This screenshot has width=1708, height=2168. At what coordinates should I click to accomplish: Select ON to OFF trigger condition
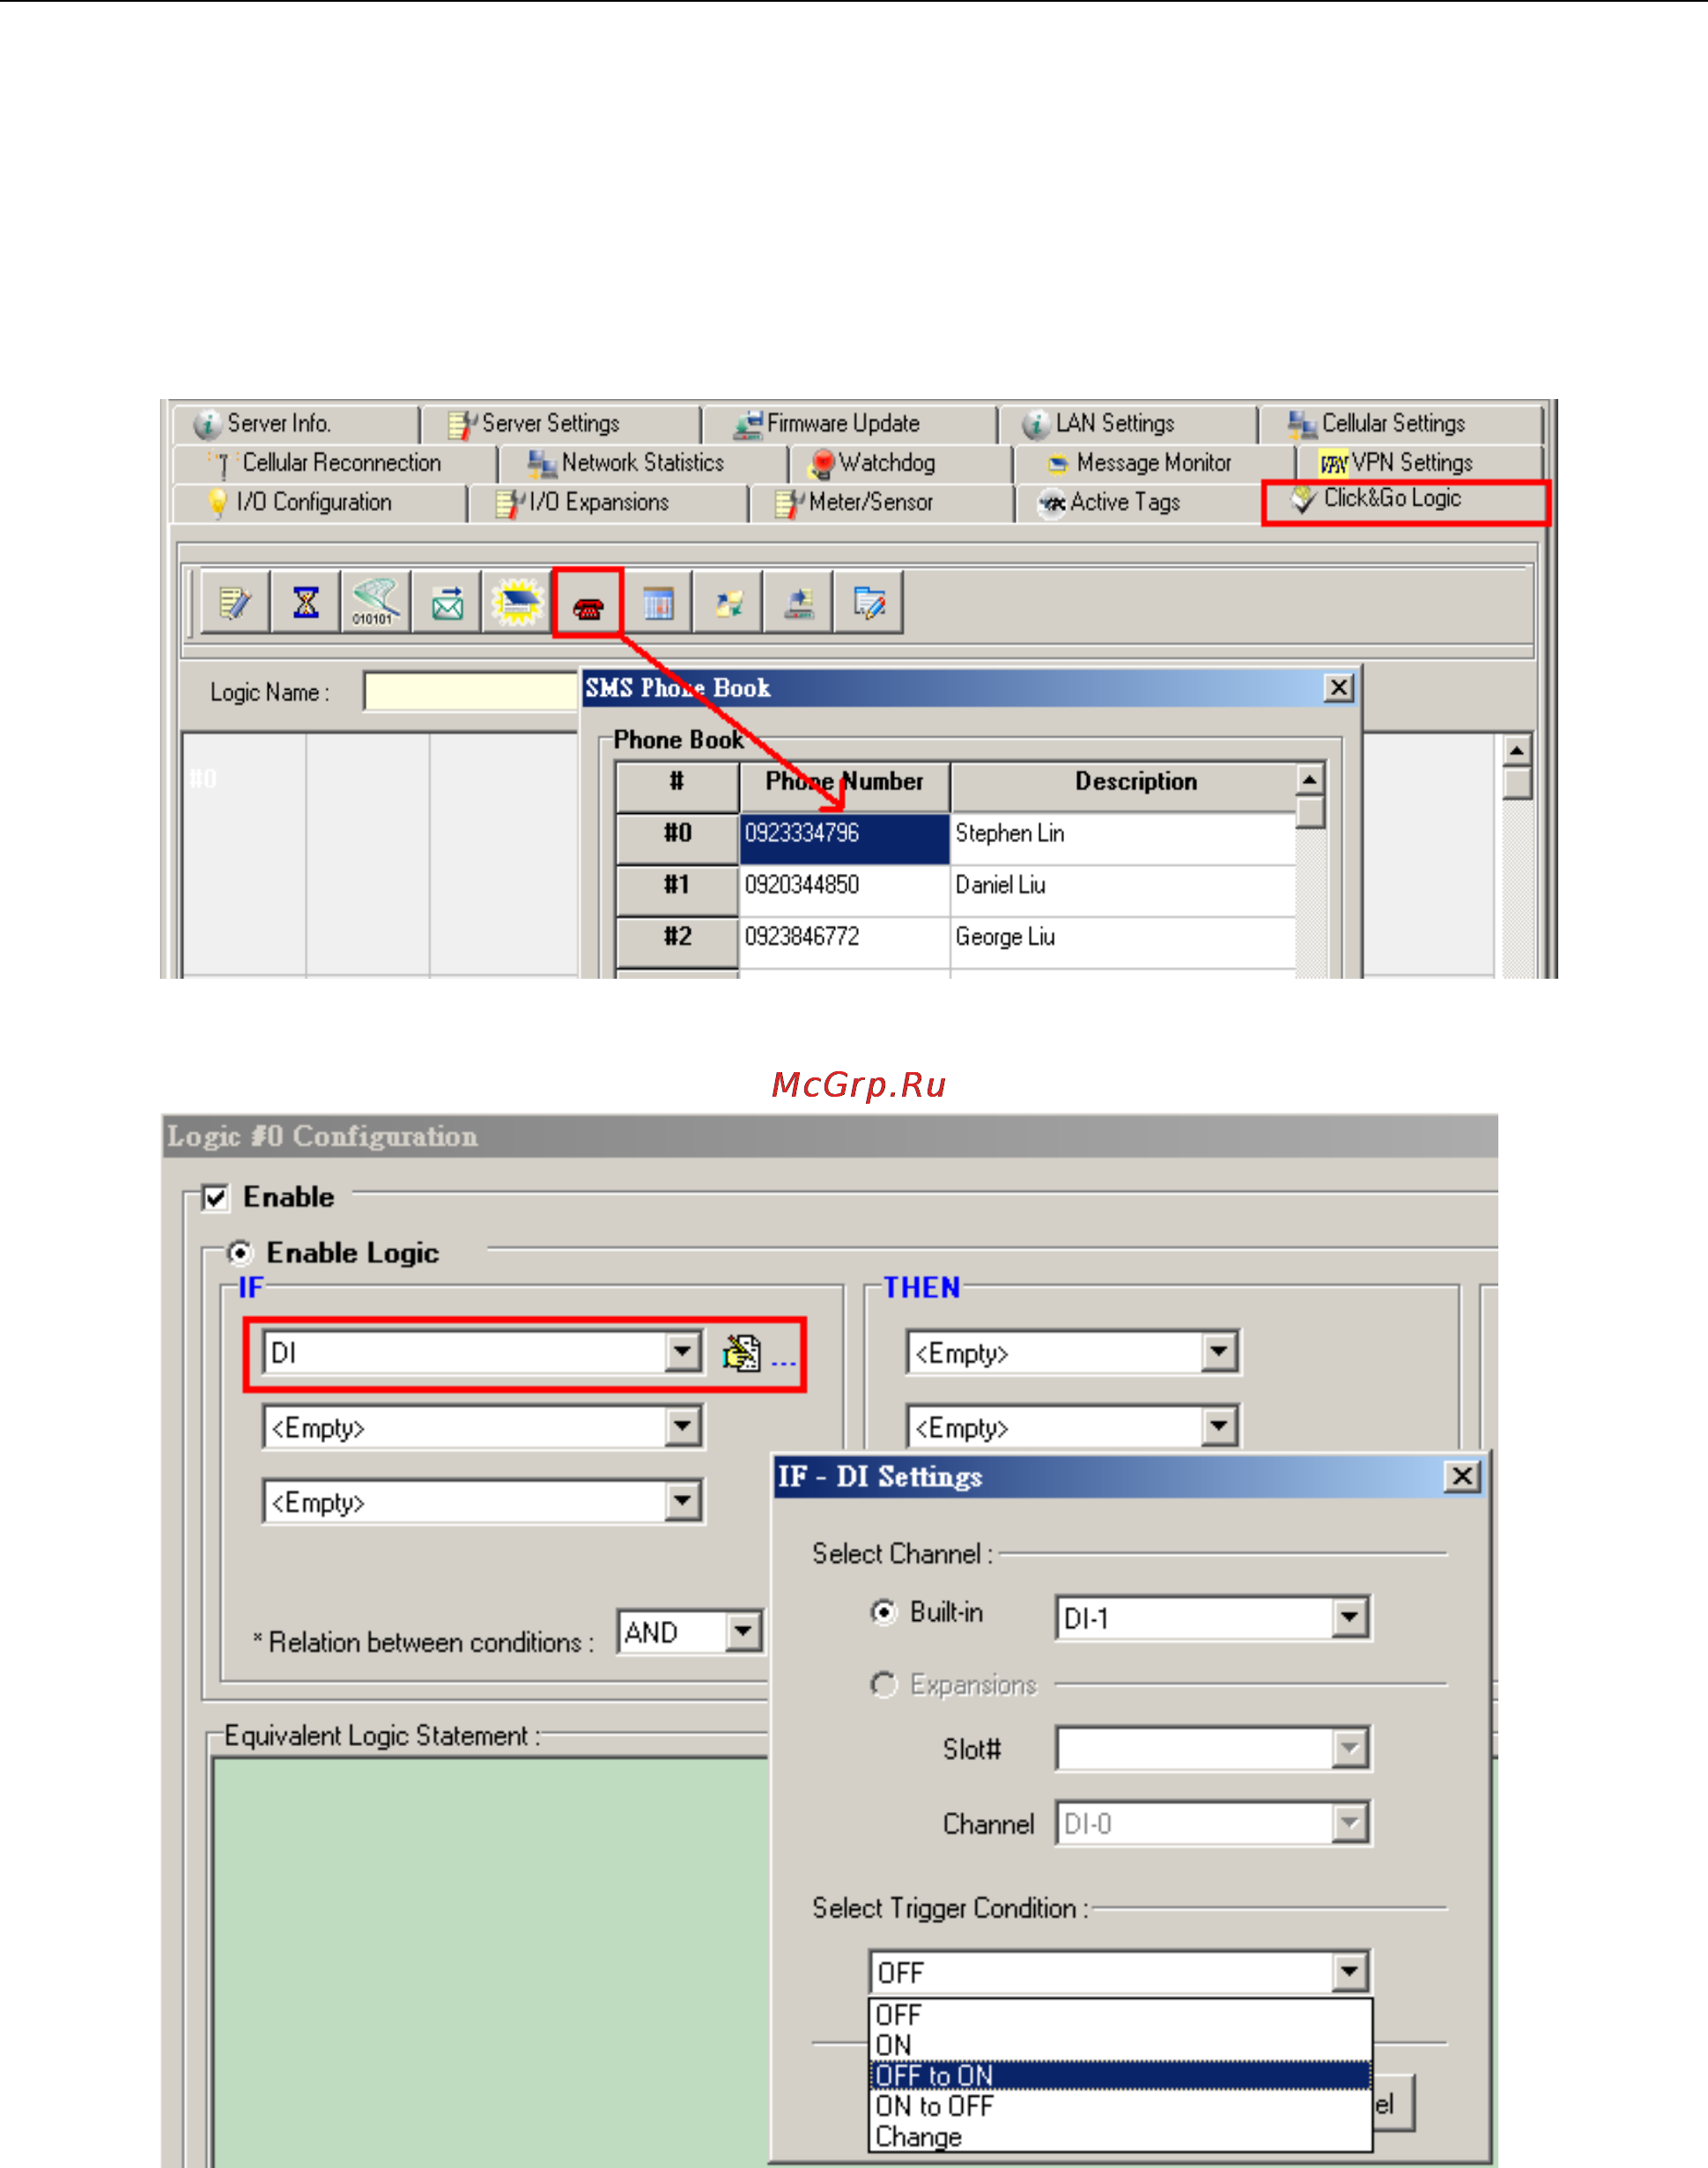pyautogui.click(x=1120, y=2106)
